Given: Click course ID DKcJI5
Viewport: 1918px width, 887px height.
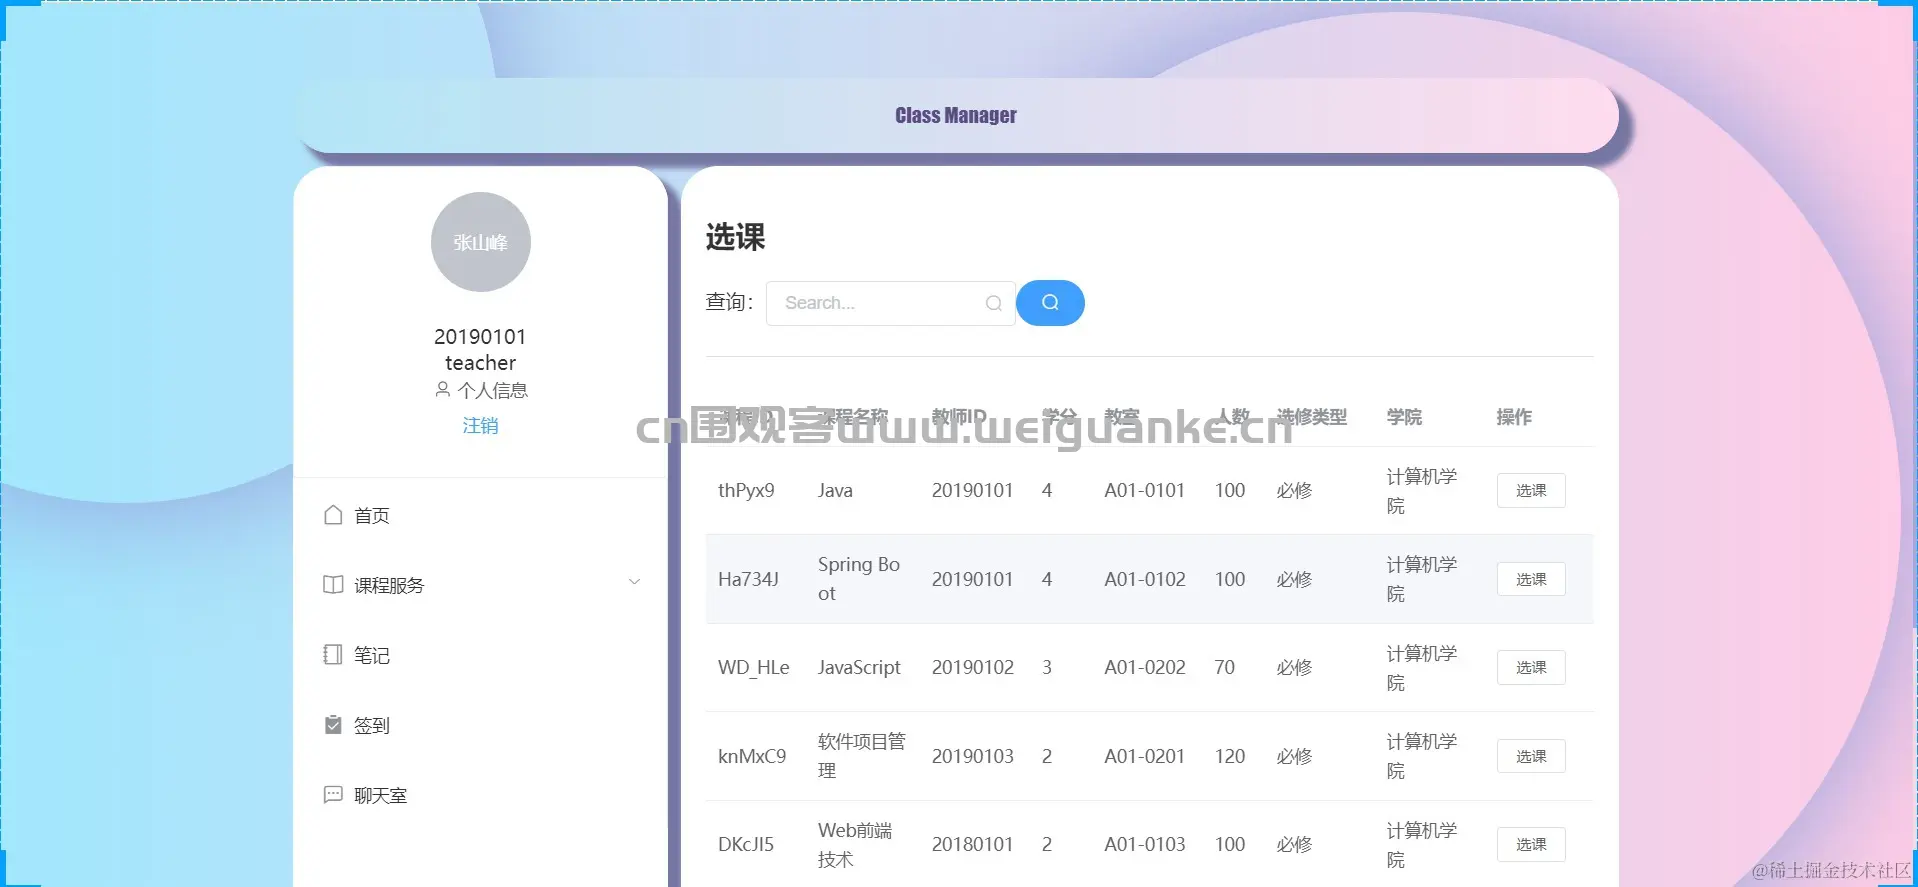Looking at the screenshot, I should [746, 845].
